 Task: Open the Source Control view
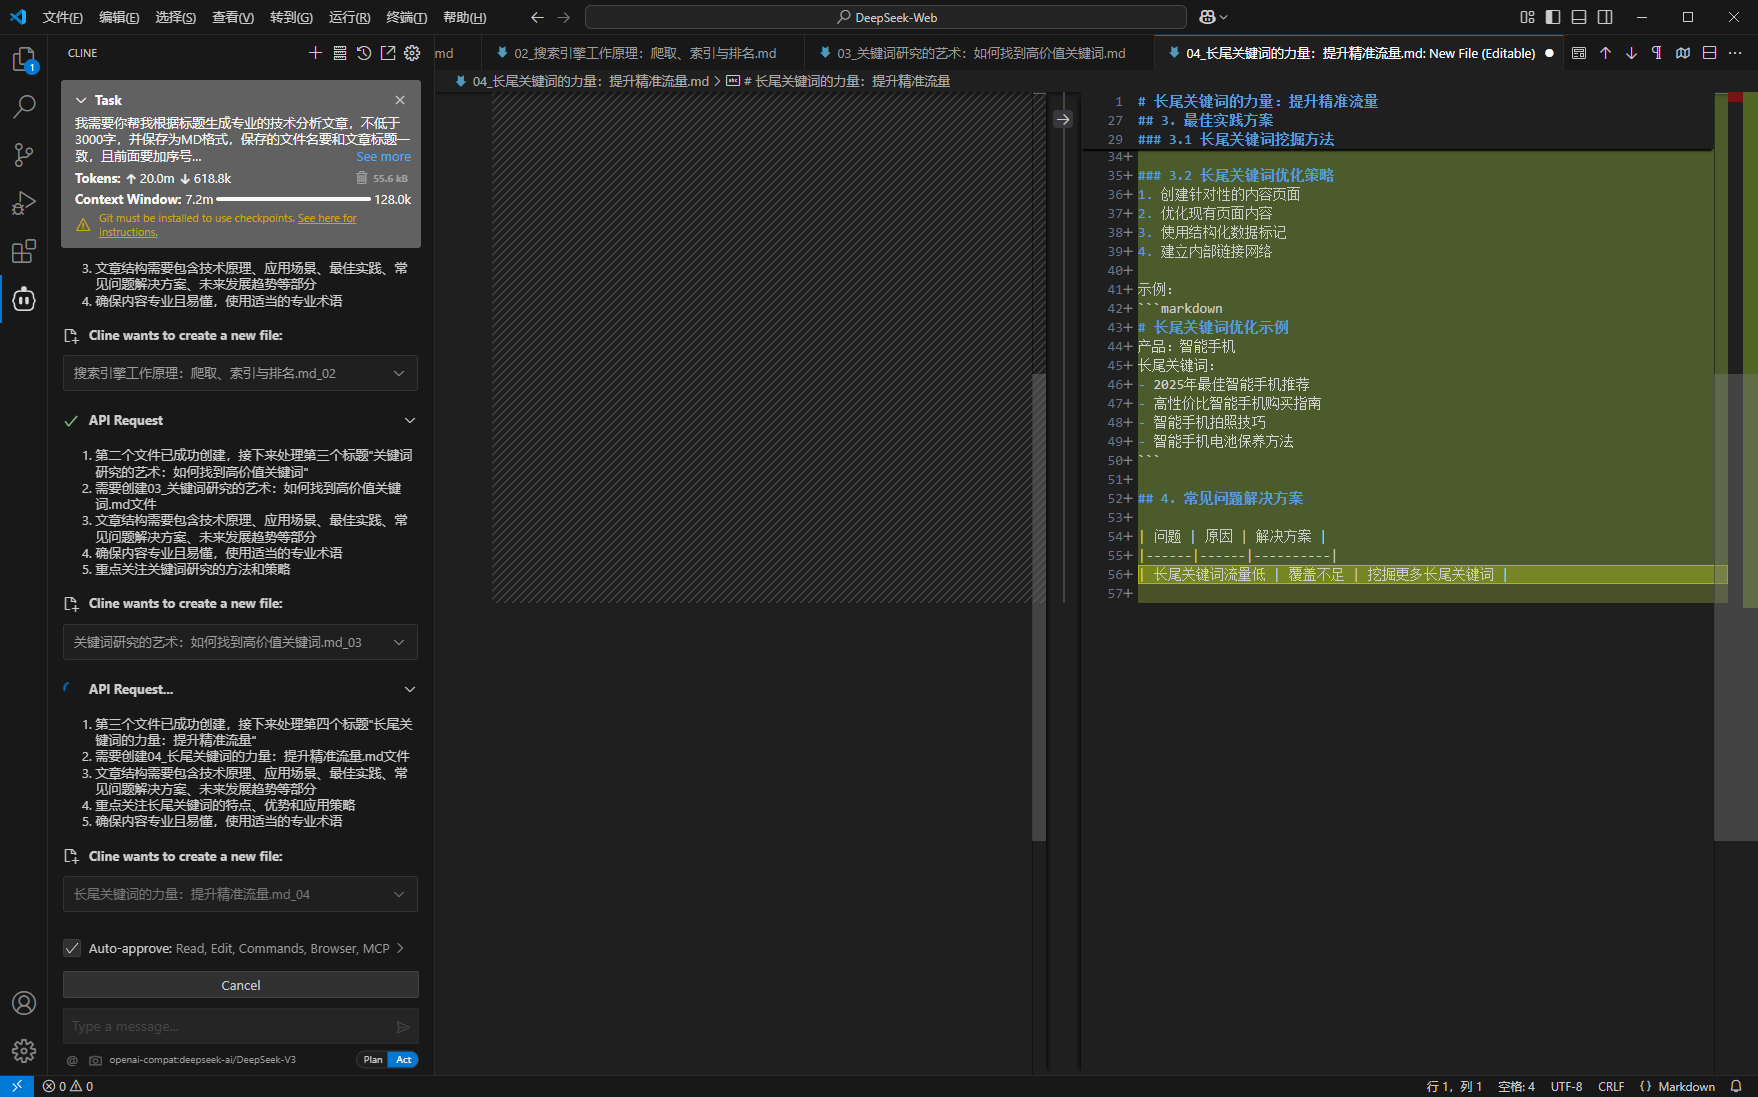click(x=24, y=155)
